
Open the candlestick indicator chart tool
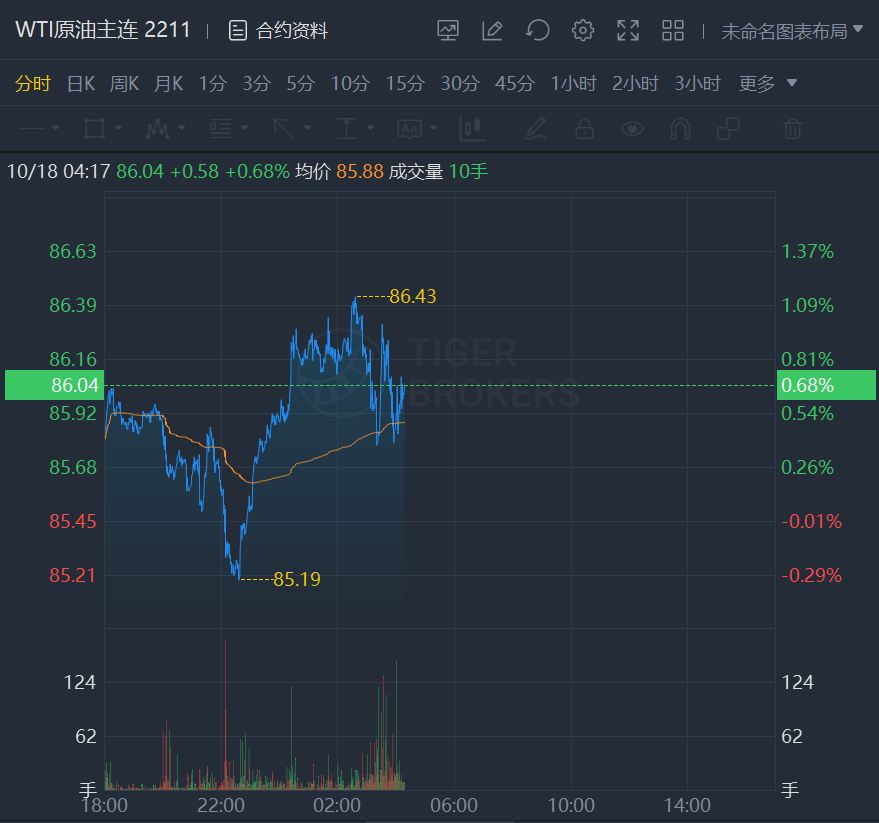pos(472,128)
